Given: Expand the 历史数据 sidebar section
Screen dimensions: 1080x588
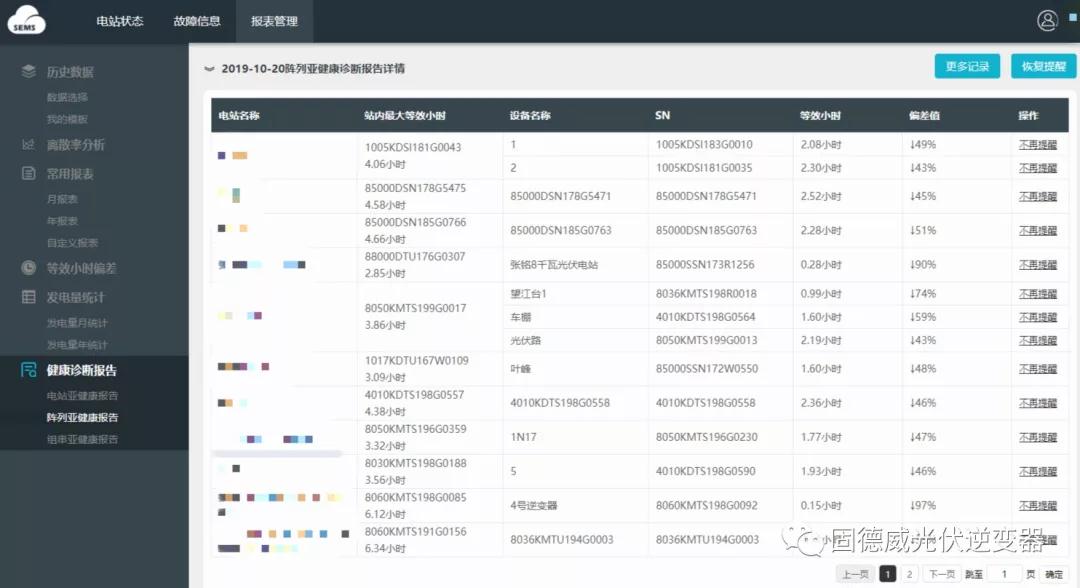Looking at the screenshot, I should (70, 72).
